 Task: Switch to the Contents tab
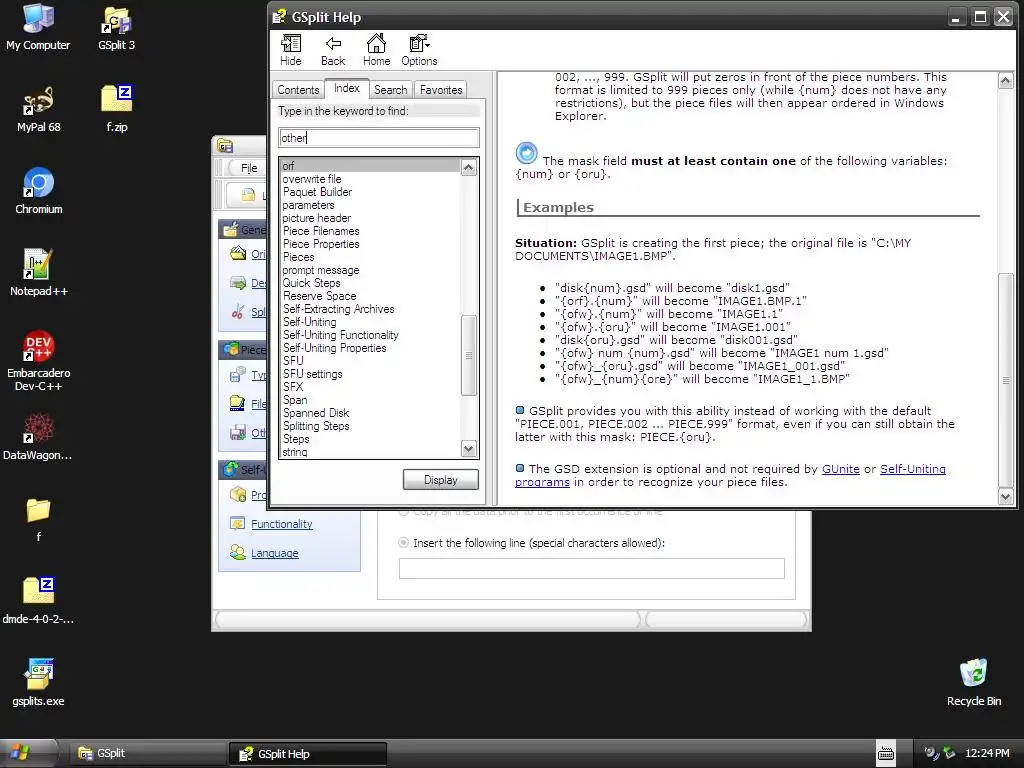click(298, 90)
